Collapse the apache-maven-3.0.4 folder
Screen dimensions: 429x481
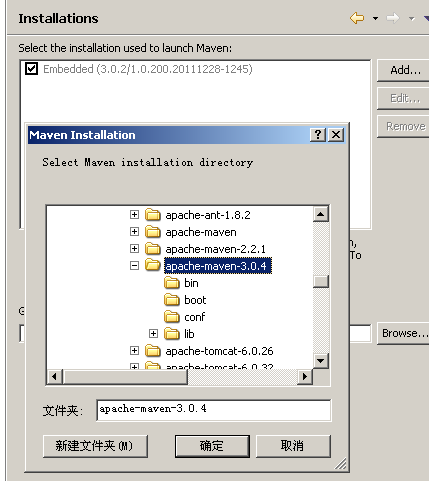pos(134,266)
